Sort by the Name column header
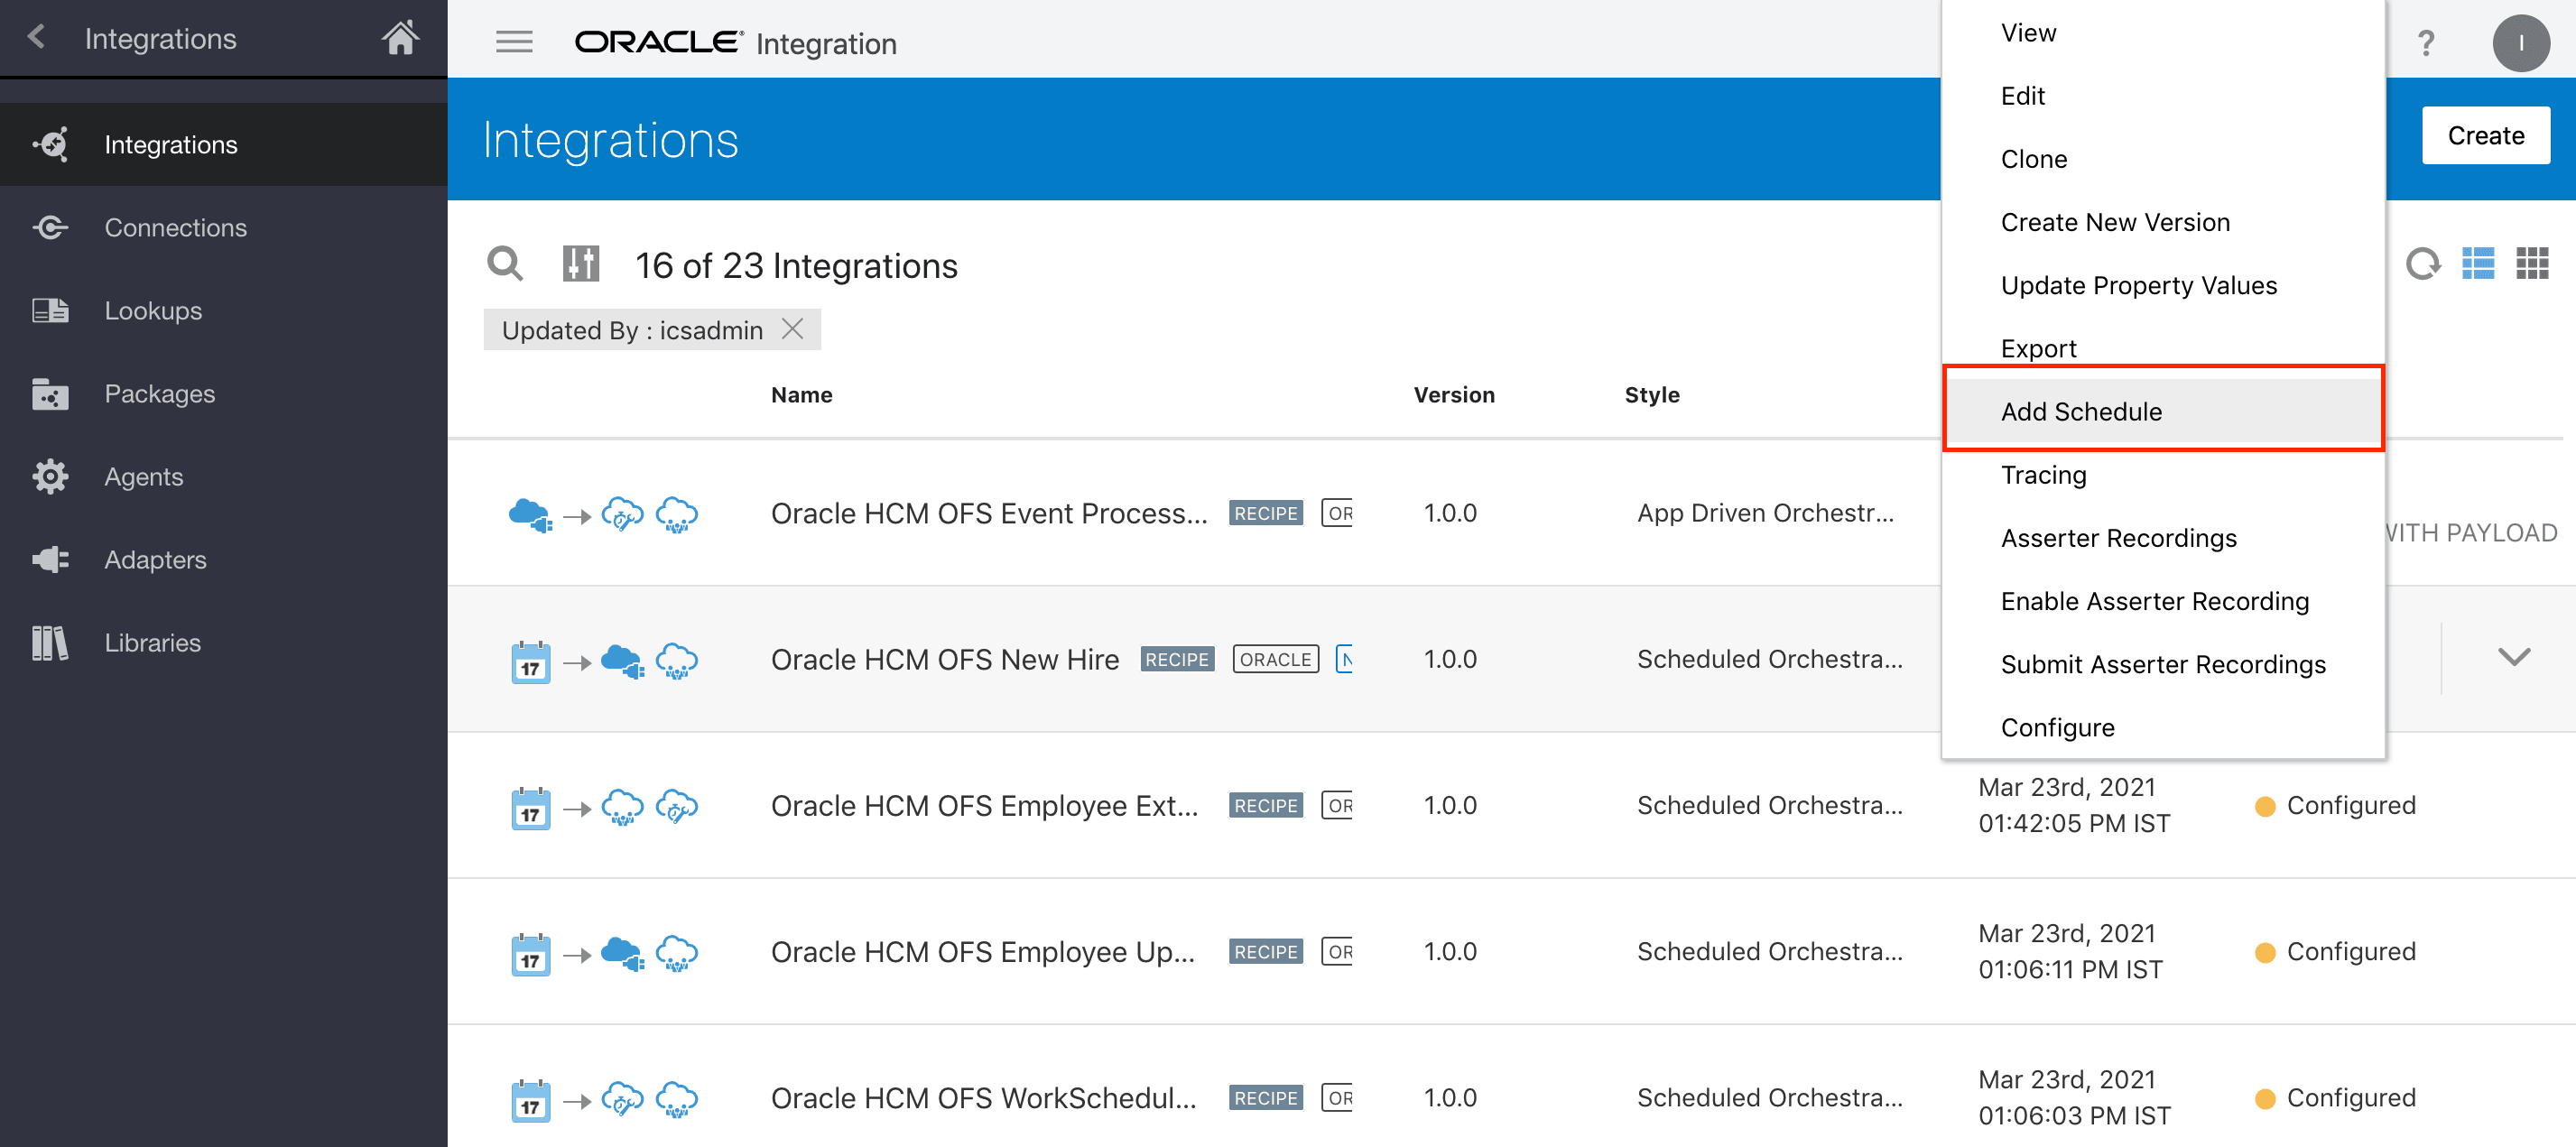 coord(801,394)
